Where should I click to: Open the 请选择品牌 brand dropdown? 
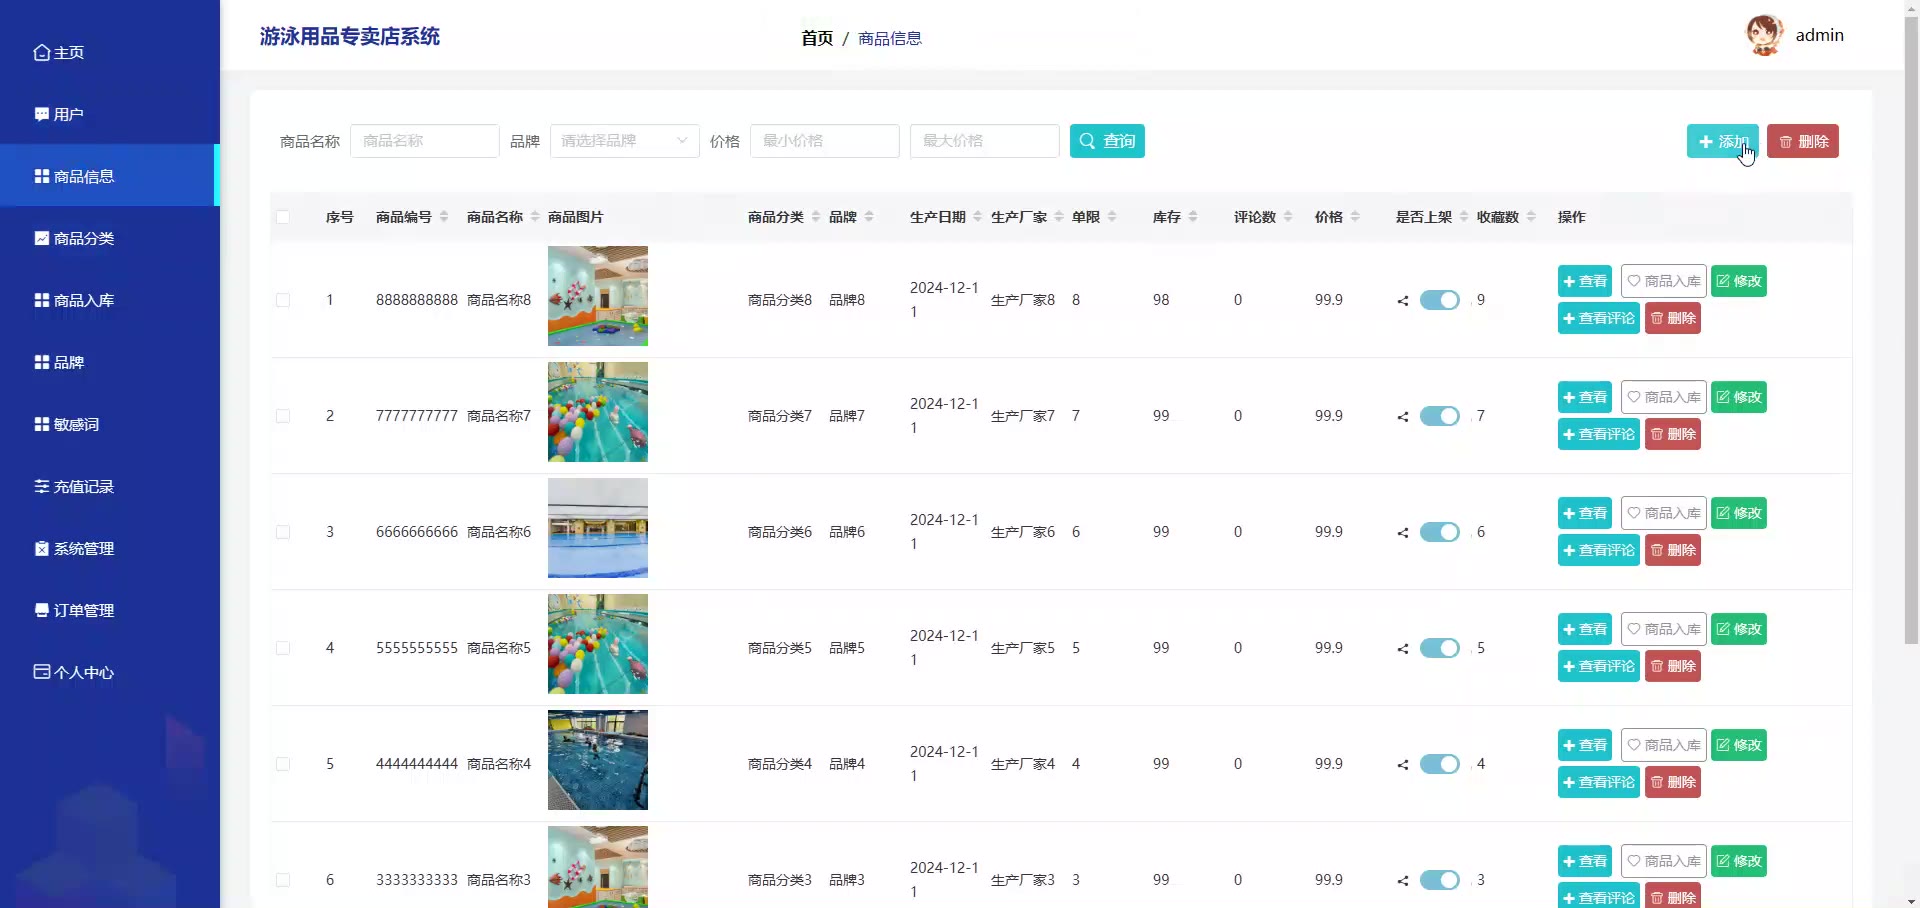pyautogui.click(x=624, y=141)
